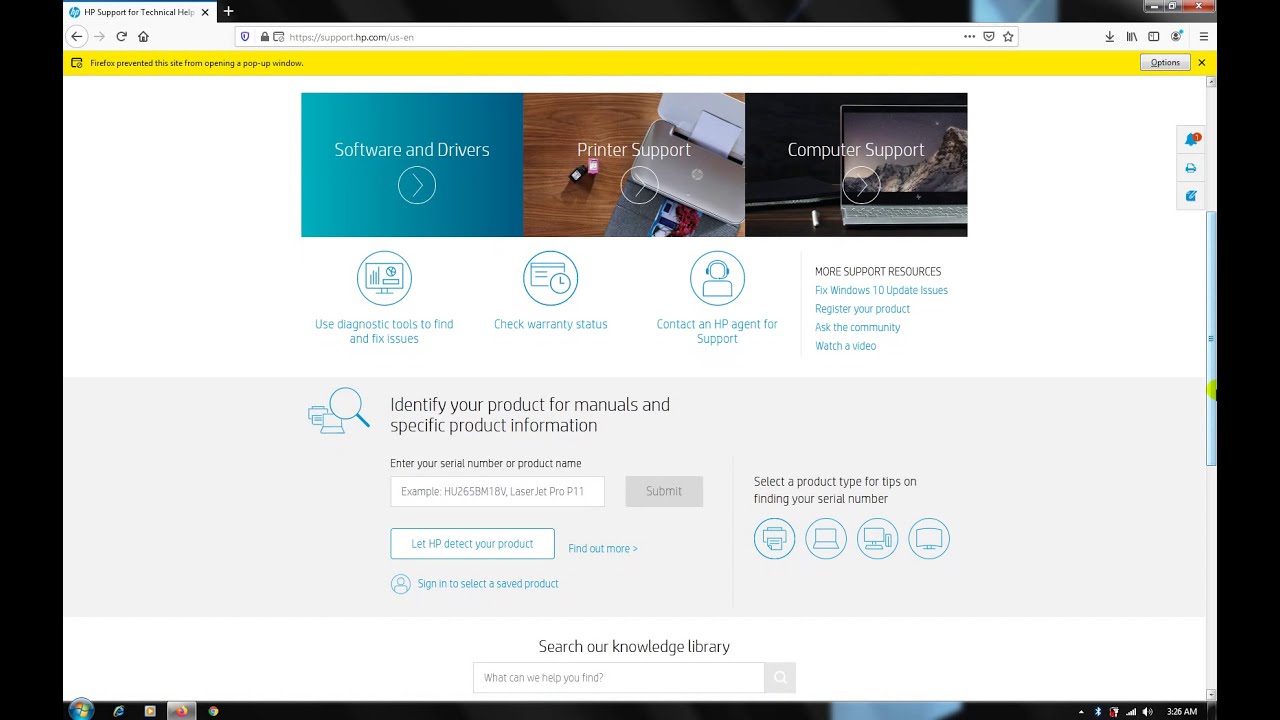Open Chrome from the taskbar
Screen dimensions: 1280x720
pyautogui.click(x=213, y=711)
